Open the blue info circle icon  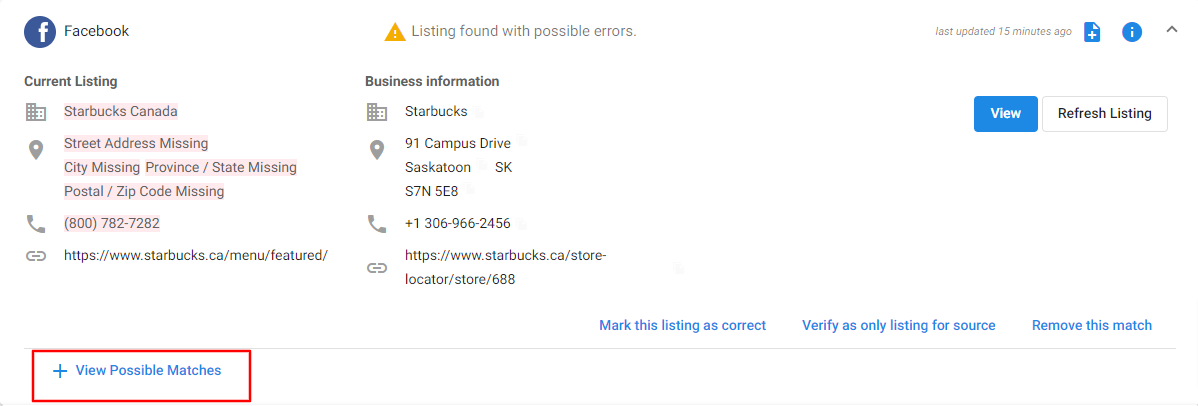click(x=1132, y=32)
